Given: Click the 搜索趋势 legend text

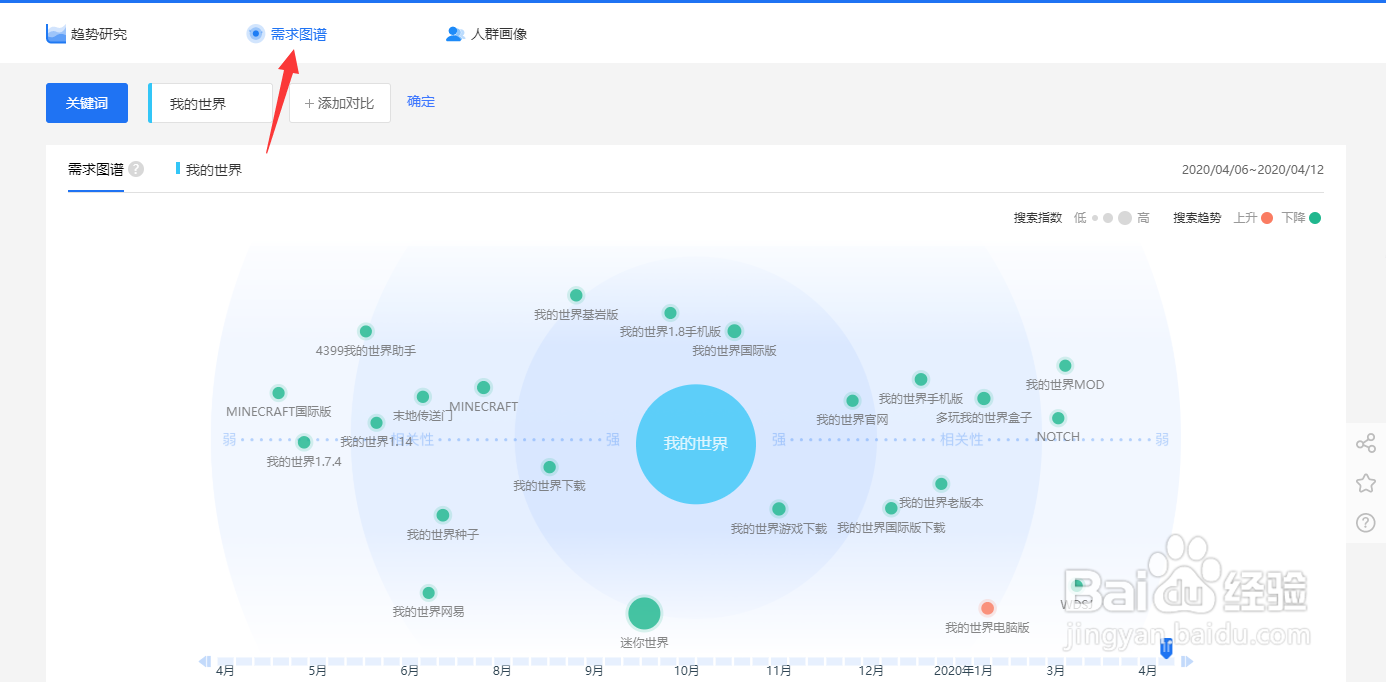Looking at the screenshot, I should 1197,218.
